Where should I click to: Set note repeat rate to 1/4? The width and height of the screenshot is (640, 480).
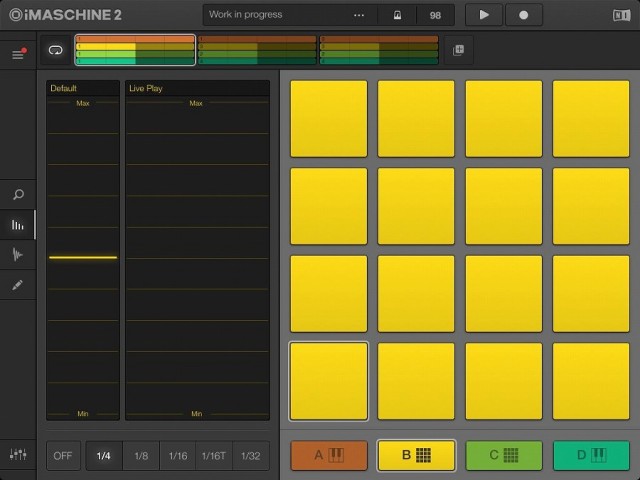click(x=104, y=456)
